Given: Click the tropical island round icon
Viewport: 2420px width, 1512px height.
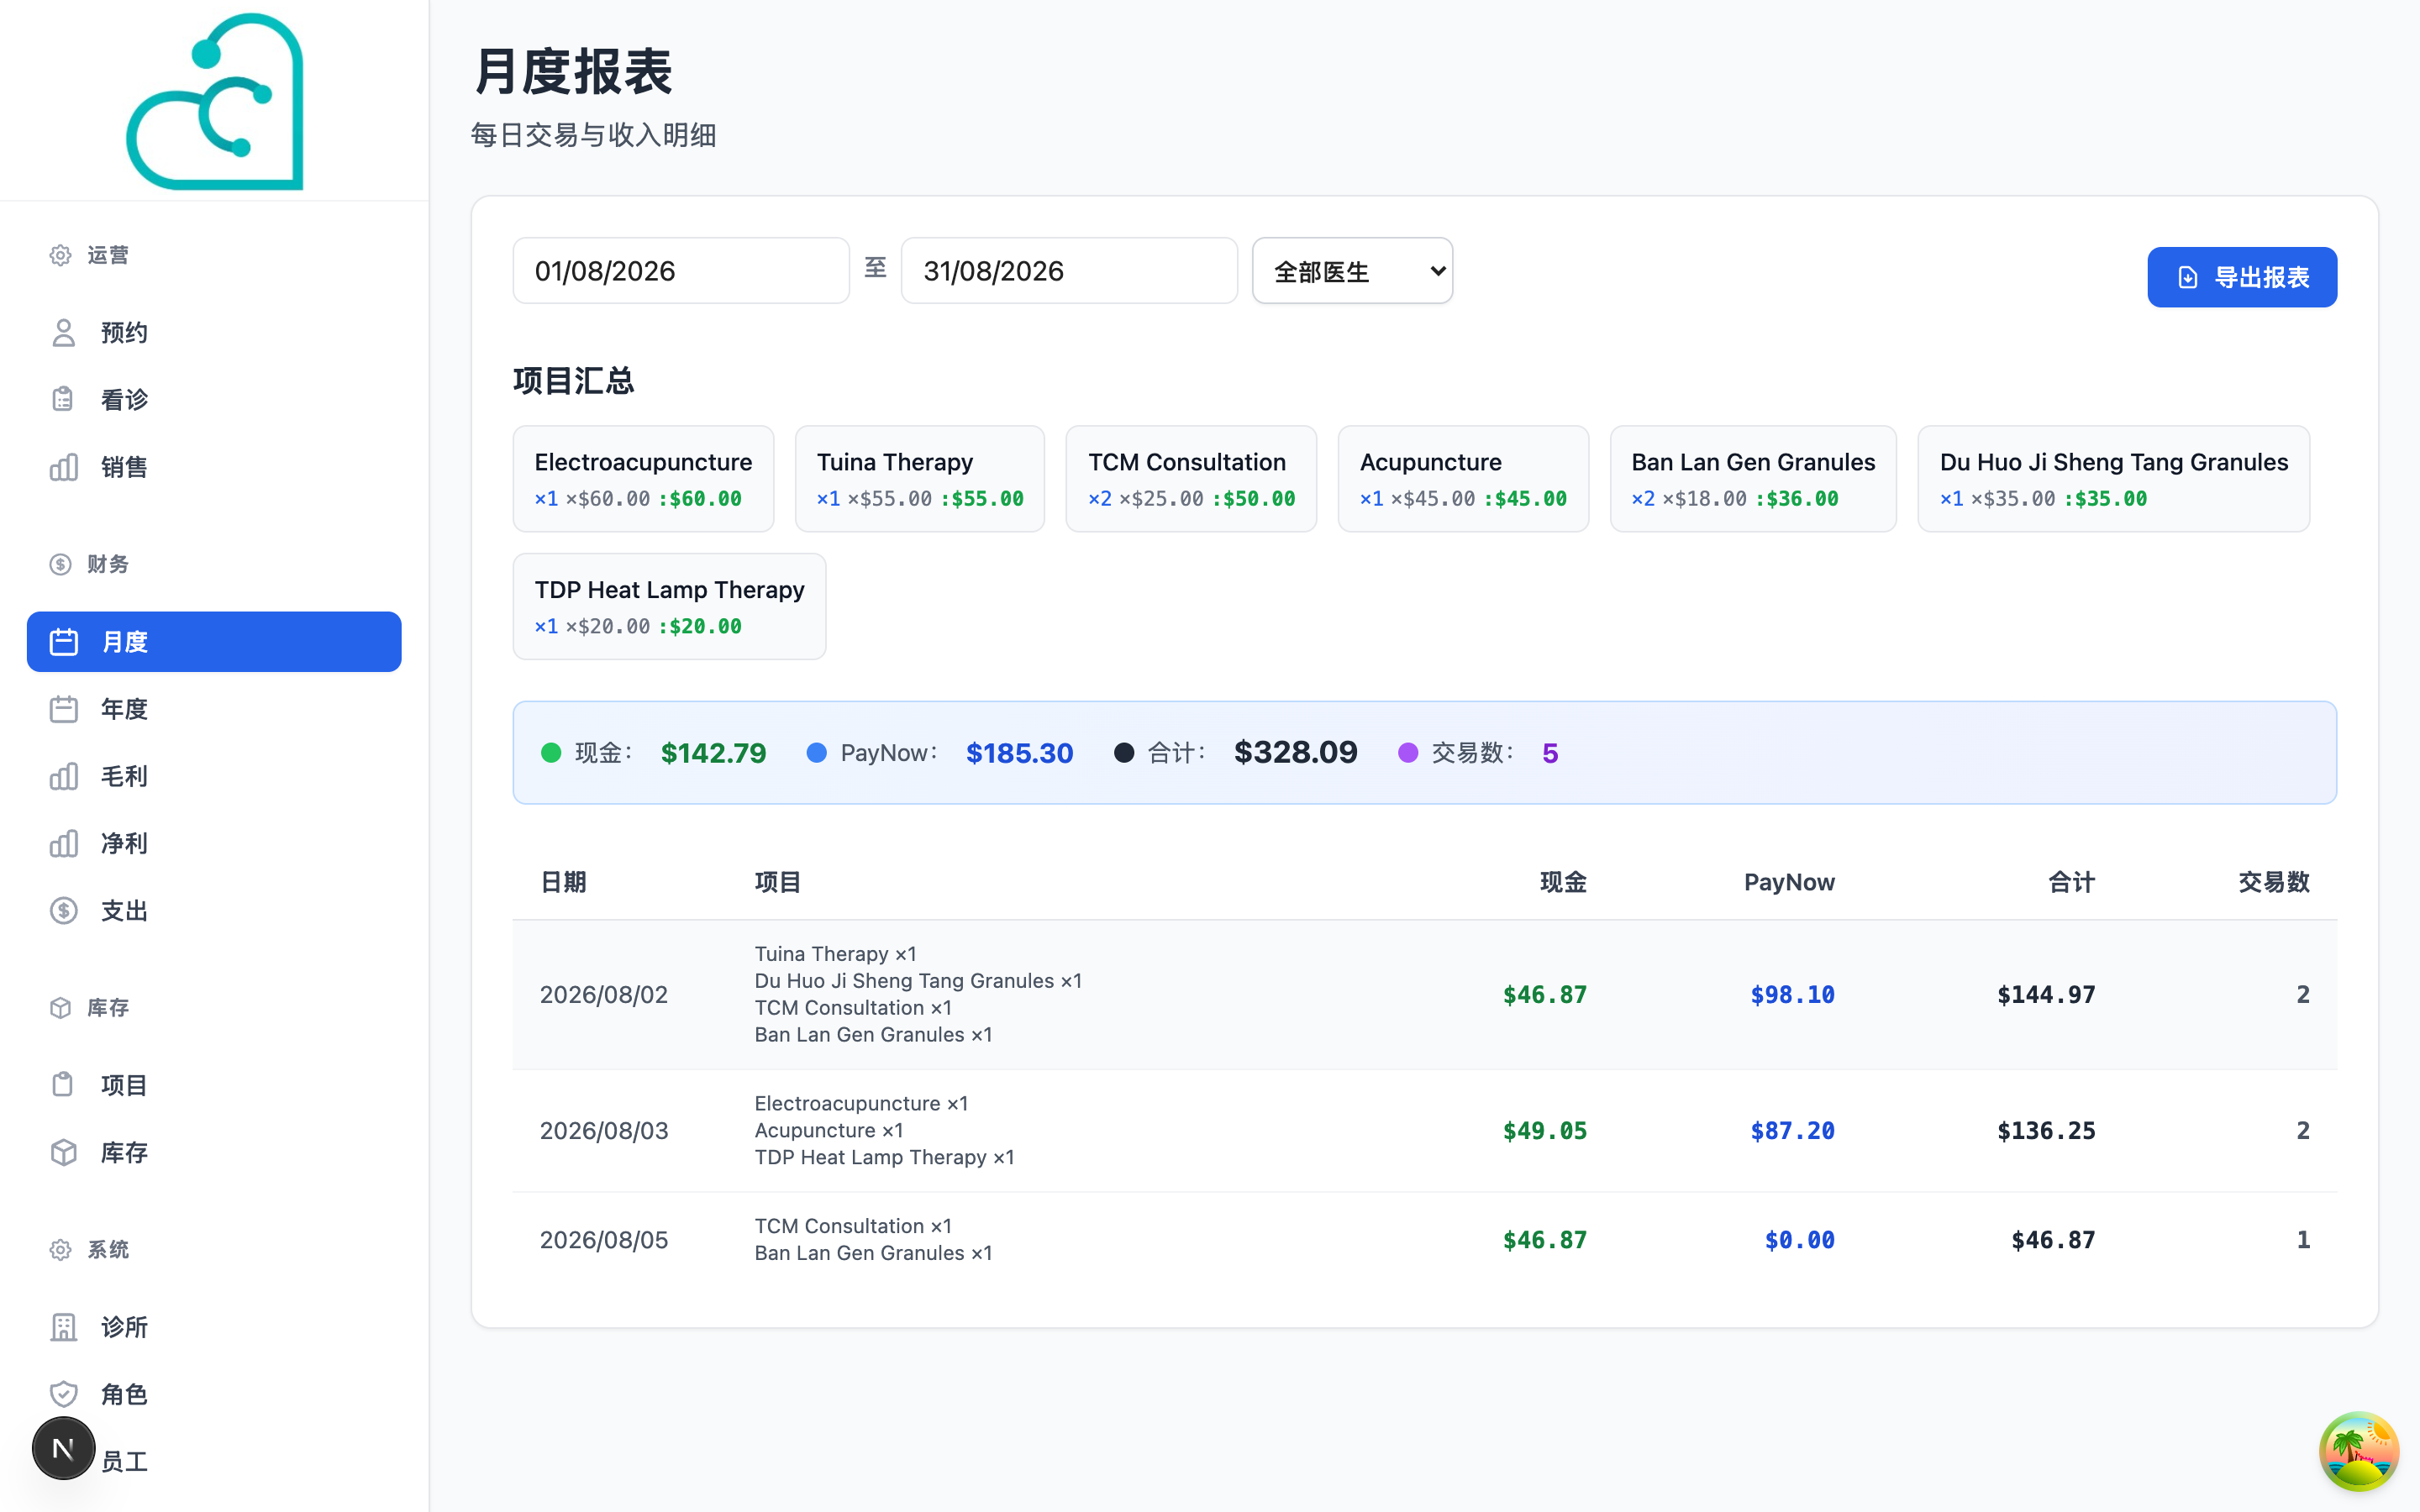Looking at the screenshot, I should [x=2359, y=1451].
